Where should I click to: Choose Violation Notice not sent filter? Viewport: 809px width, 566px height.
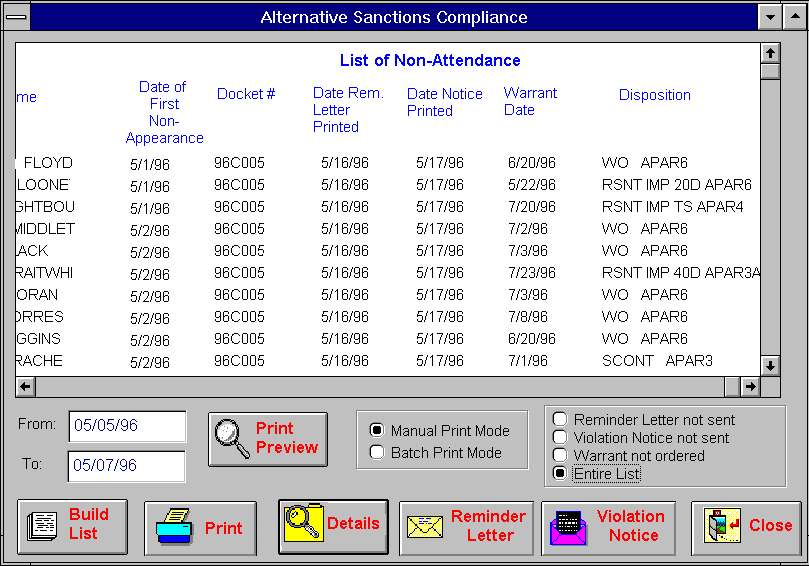click(561, 438)
